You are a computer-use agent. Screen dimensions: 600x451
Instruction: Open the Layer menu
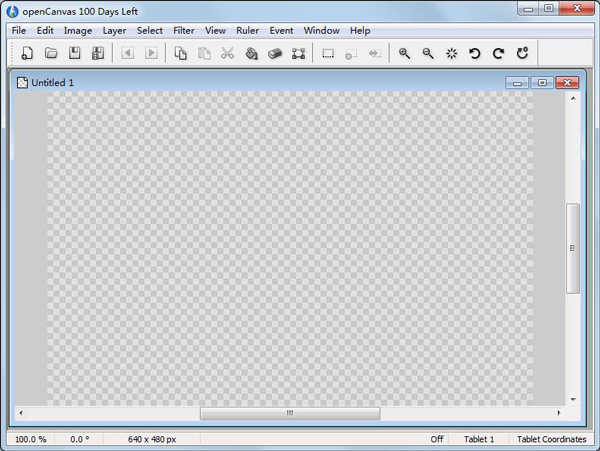coord(114,31)
